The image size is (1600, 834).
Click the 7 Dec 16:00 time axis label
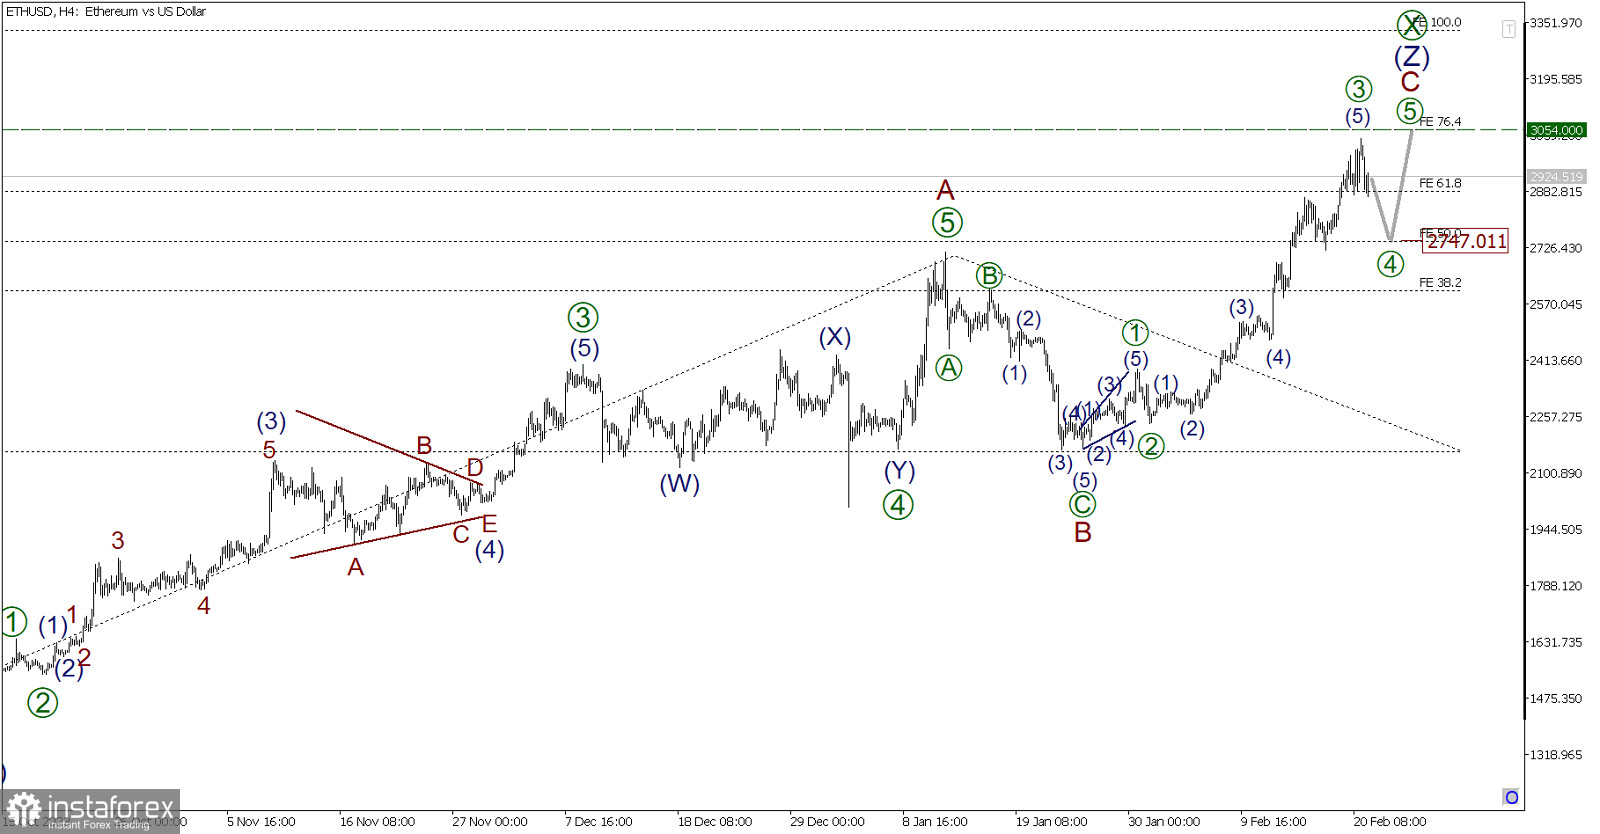pos(599,822)
